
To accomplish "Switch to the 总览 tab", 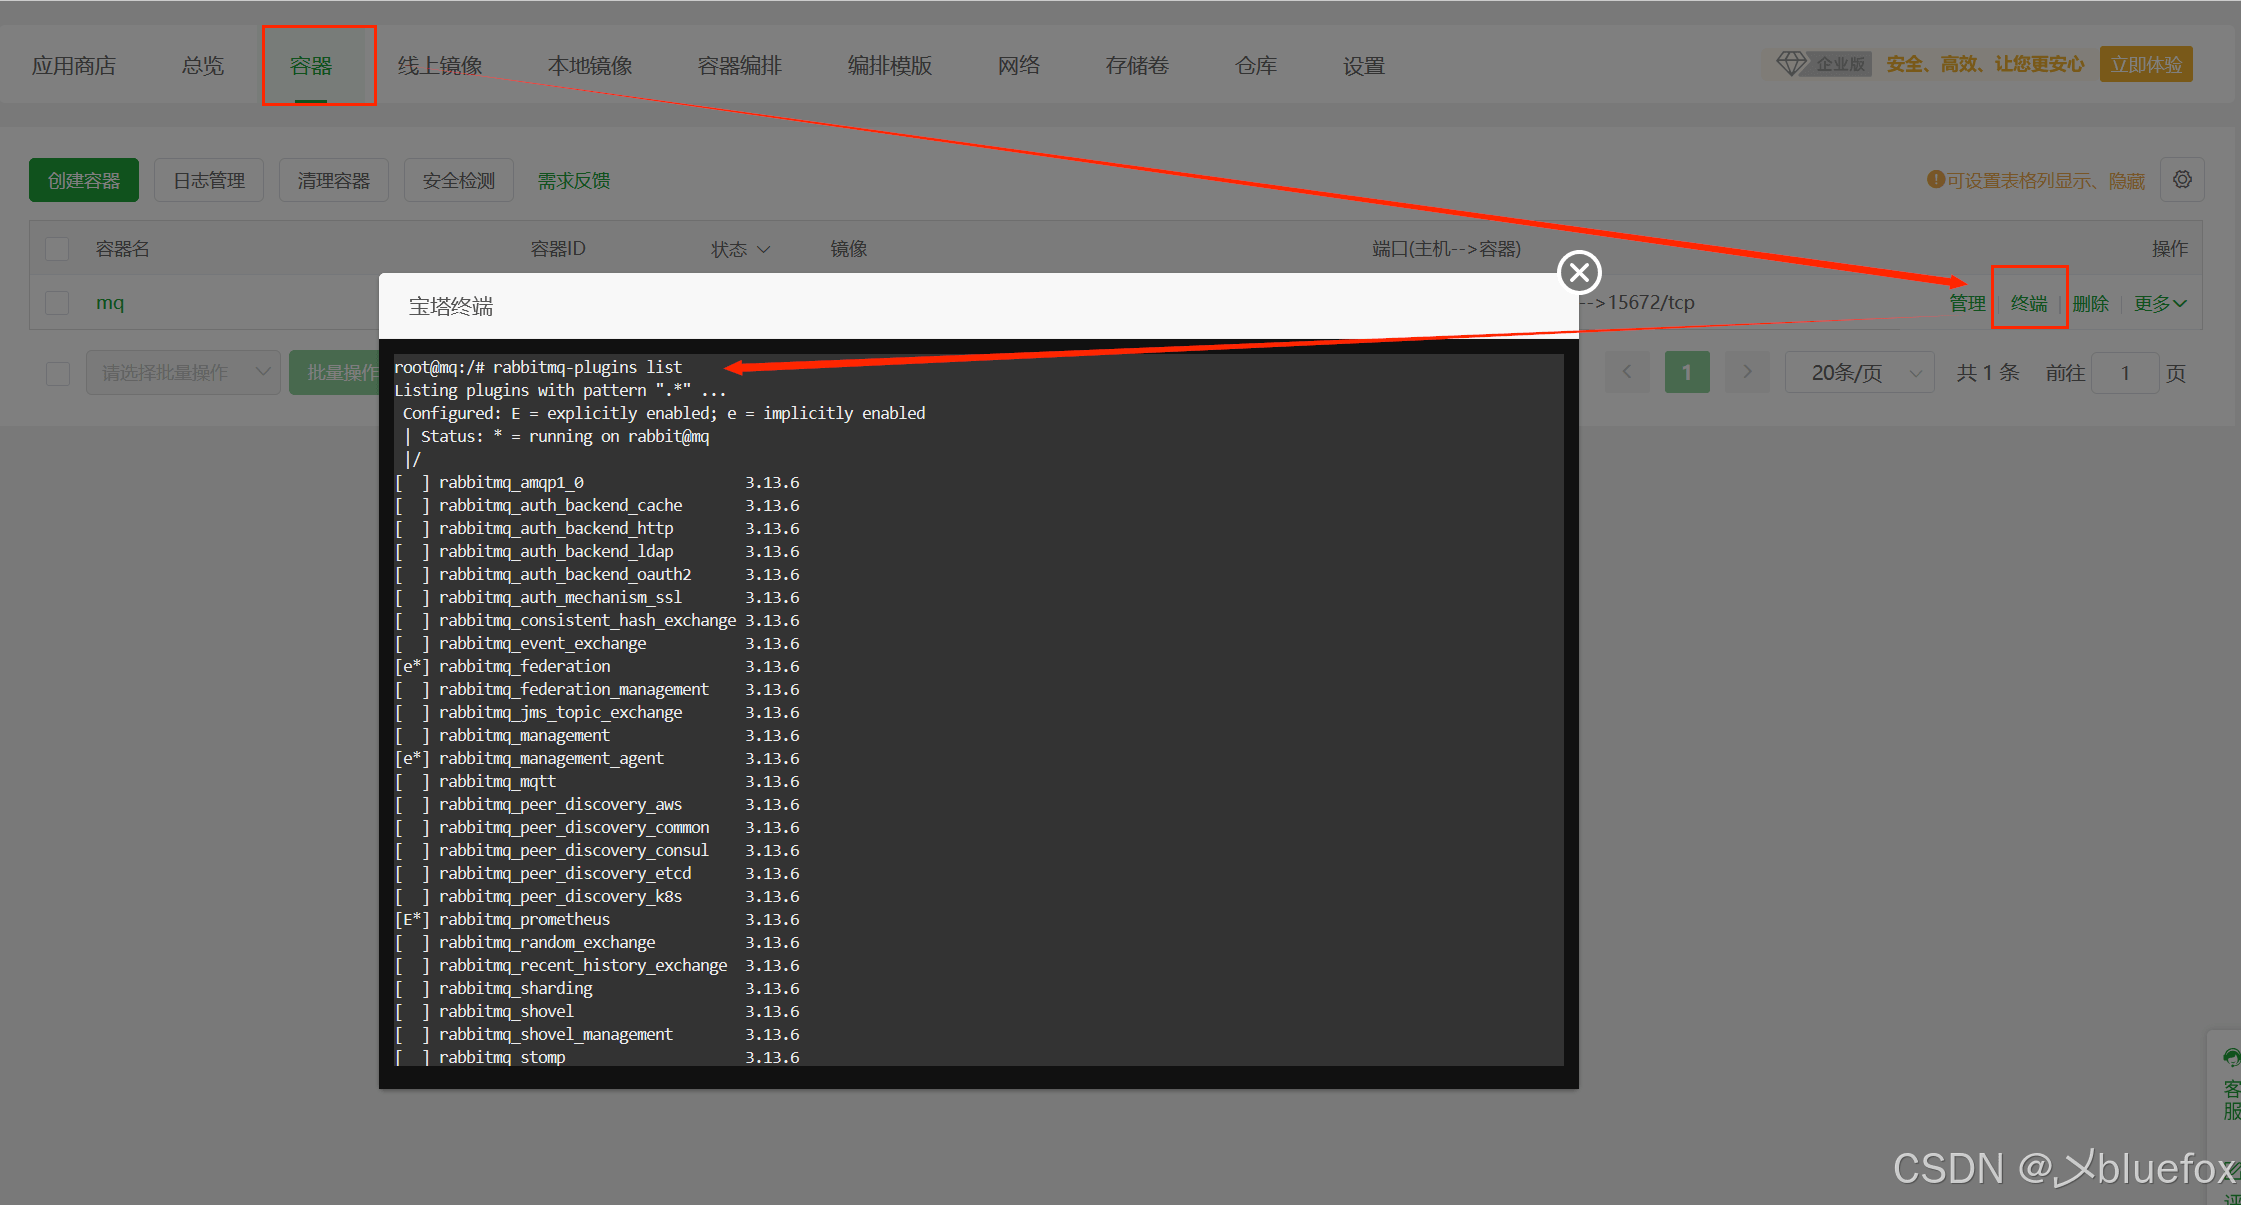I will pyautogui.click(x=203, y=66).
